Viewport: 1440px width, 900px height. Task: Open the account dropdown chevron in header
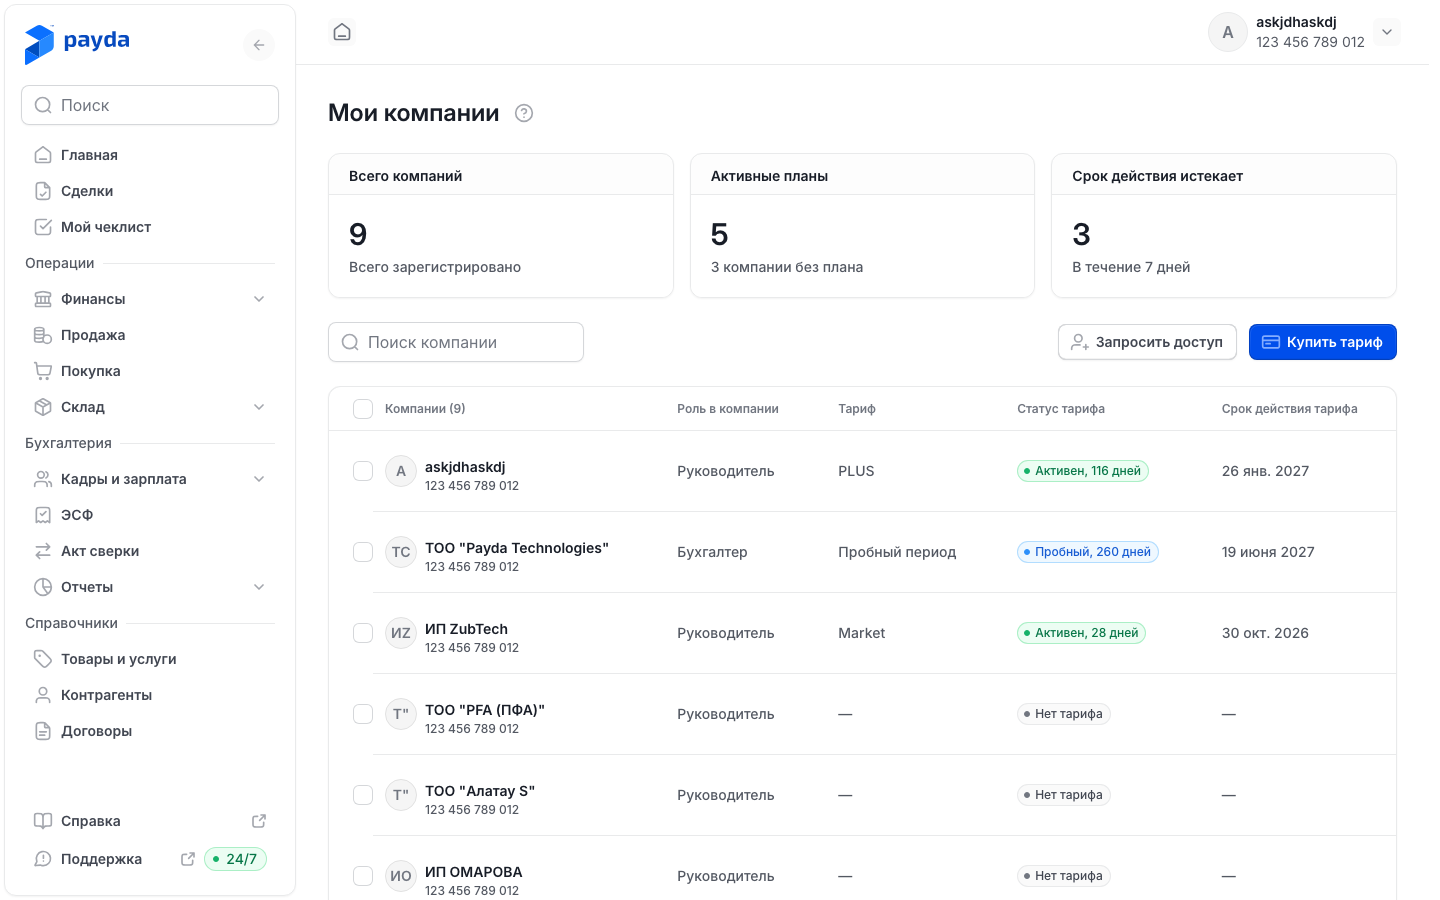coord(1387,32)
